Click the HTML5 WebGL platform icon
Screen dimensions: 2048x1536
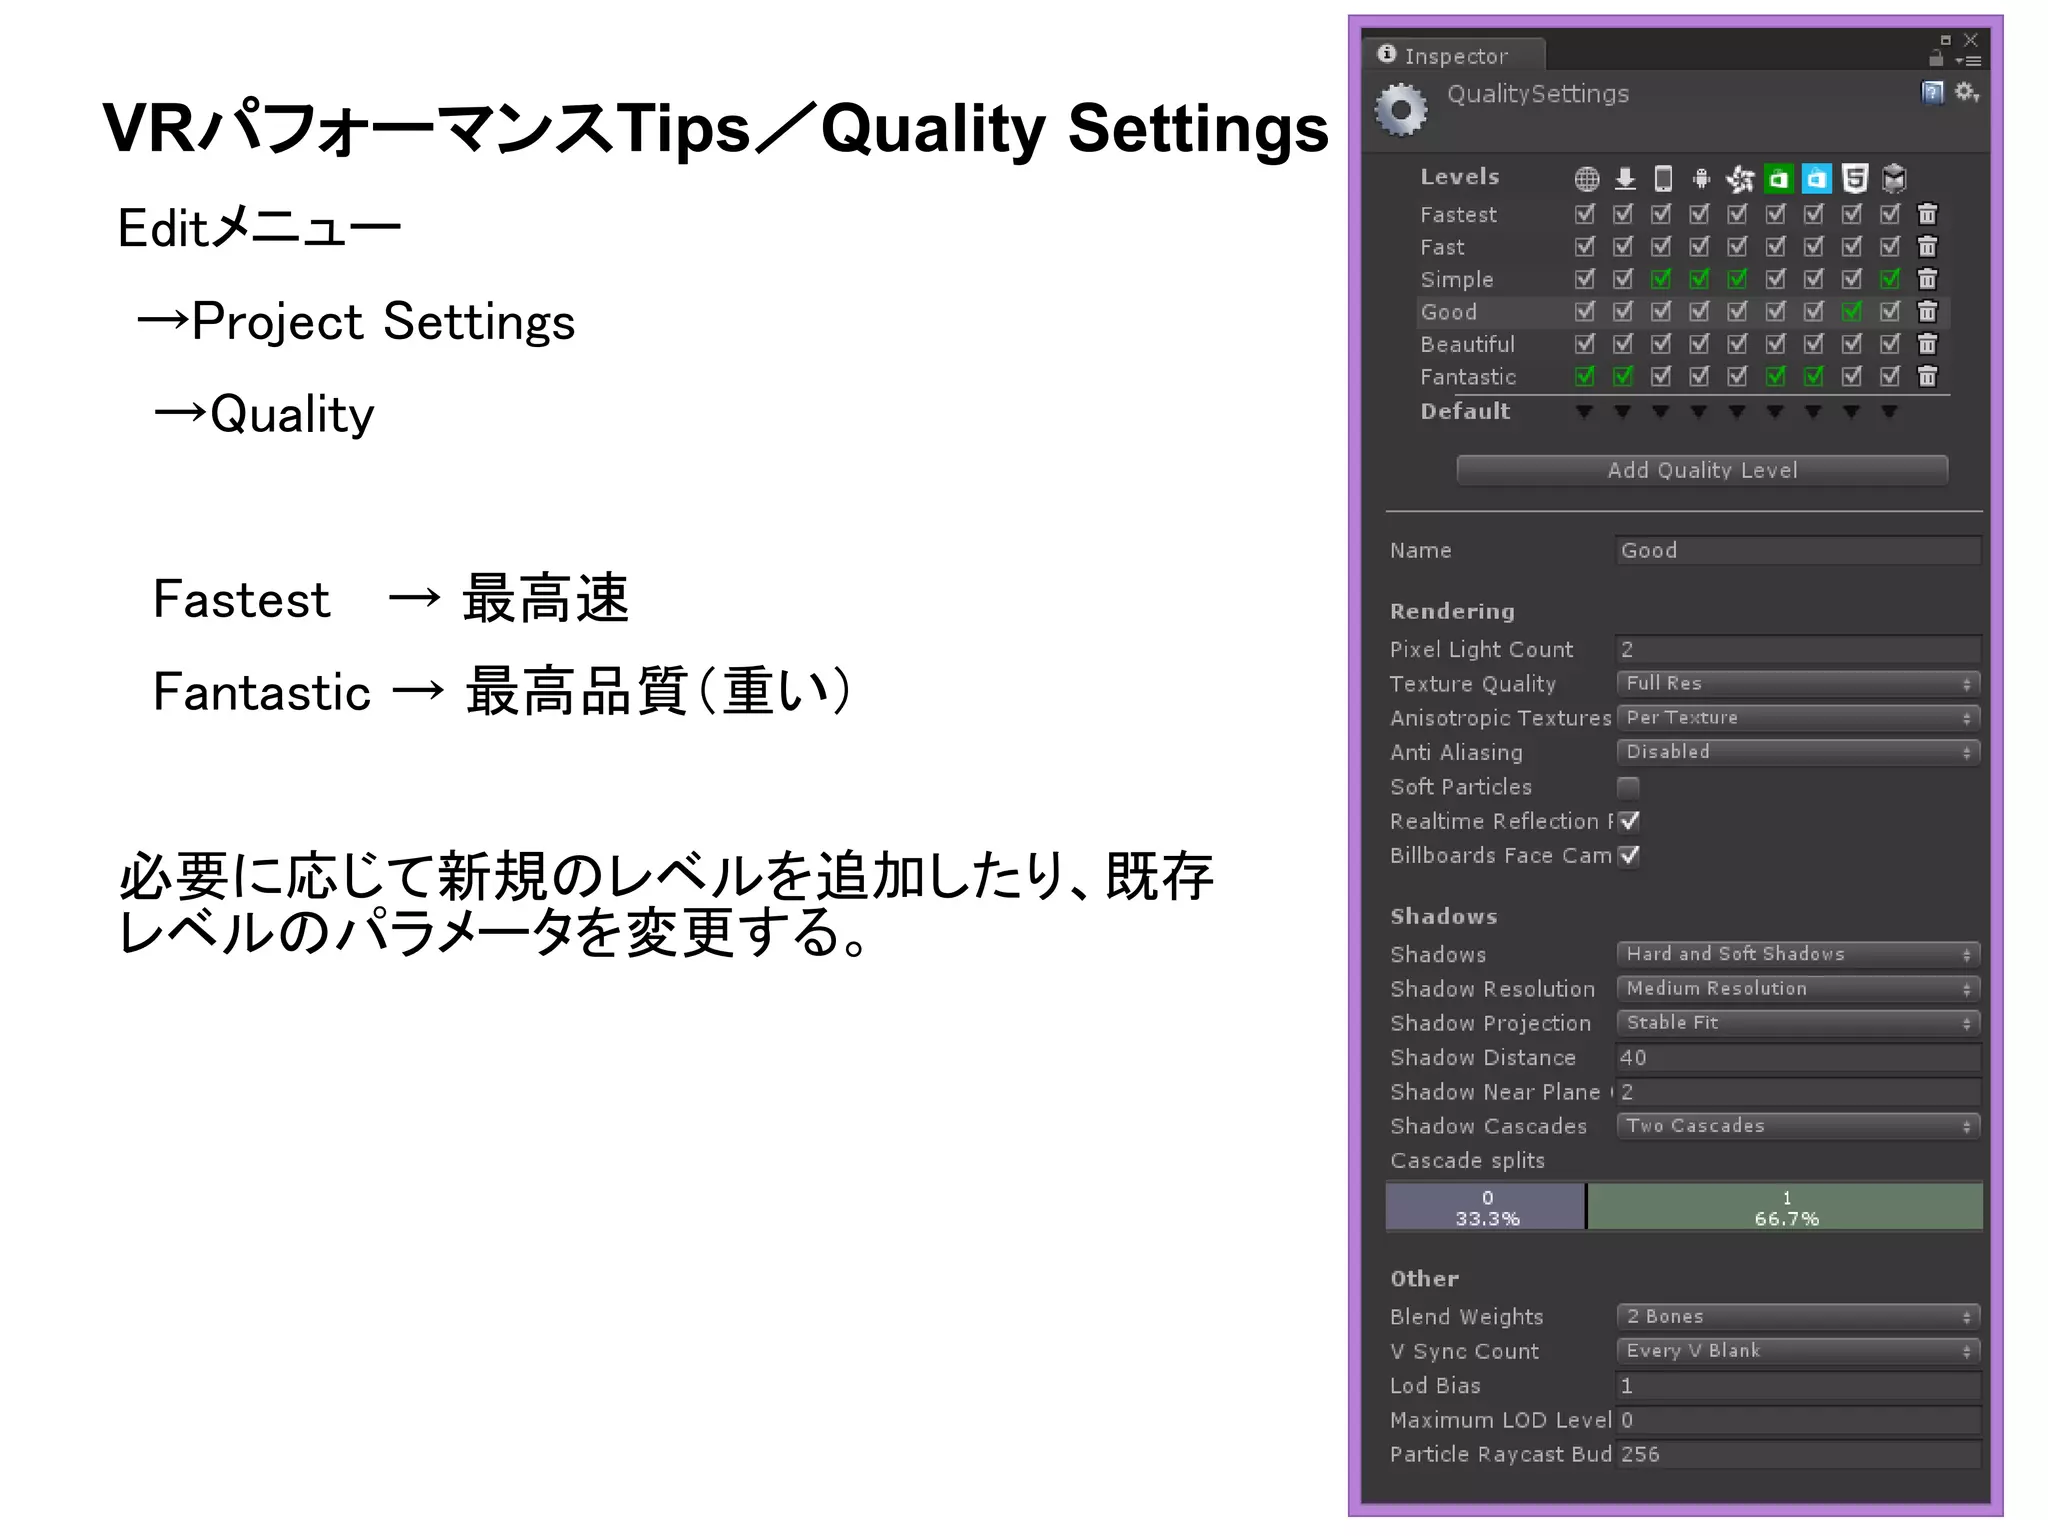click(x=1854, y=179)
